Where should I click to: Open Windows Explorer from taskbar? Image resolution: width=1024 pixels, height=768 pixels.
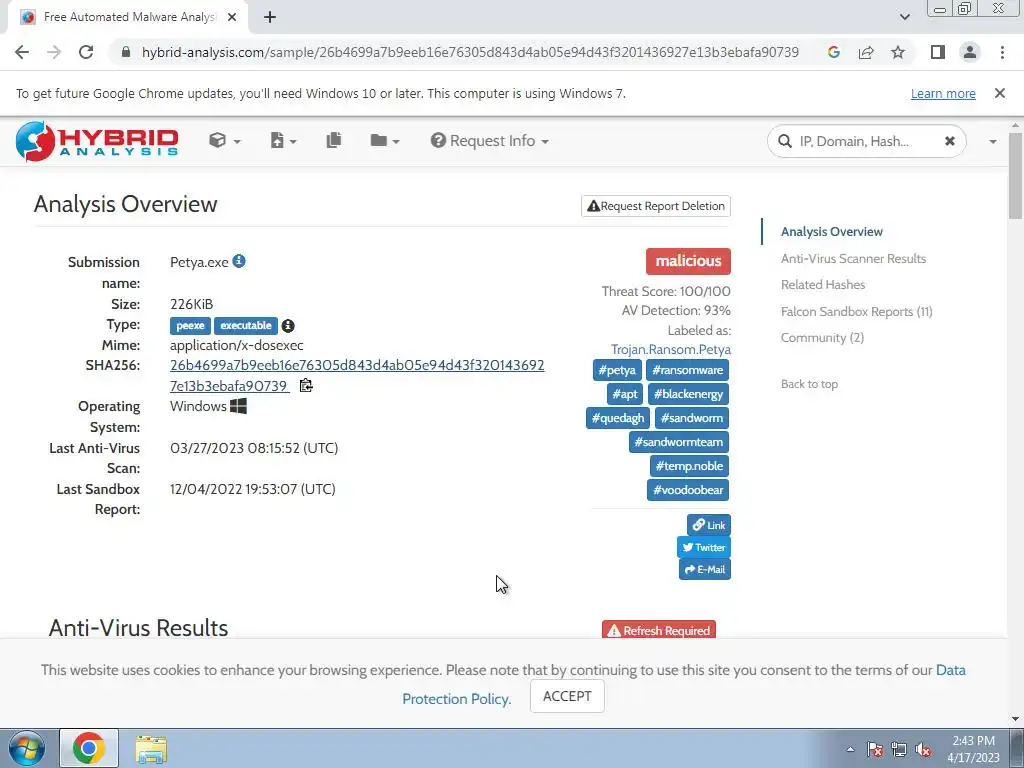(x=151, y=749)
